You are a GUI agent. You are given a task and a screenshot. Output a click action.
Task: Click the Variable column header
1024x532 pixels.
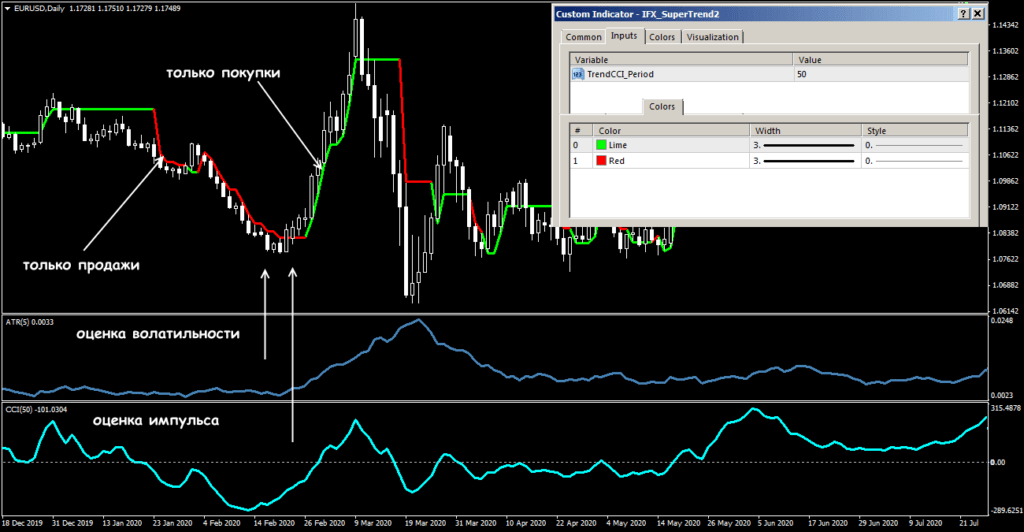point(680,60)
